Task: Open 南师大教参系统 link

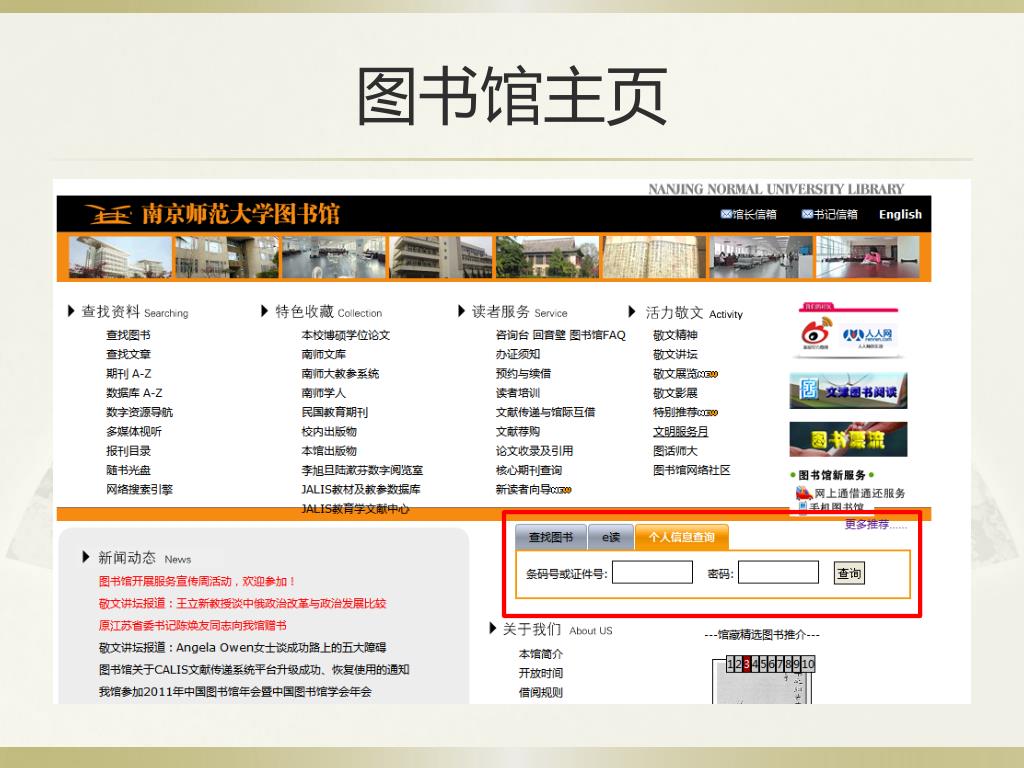Action: (x=340, y=374)
